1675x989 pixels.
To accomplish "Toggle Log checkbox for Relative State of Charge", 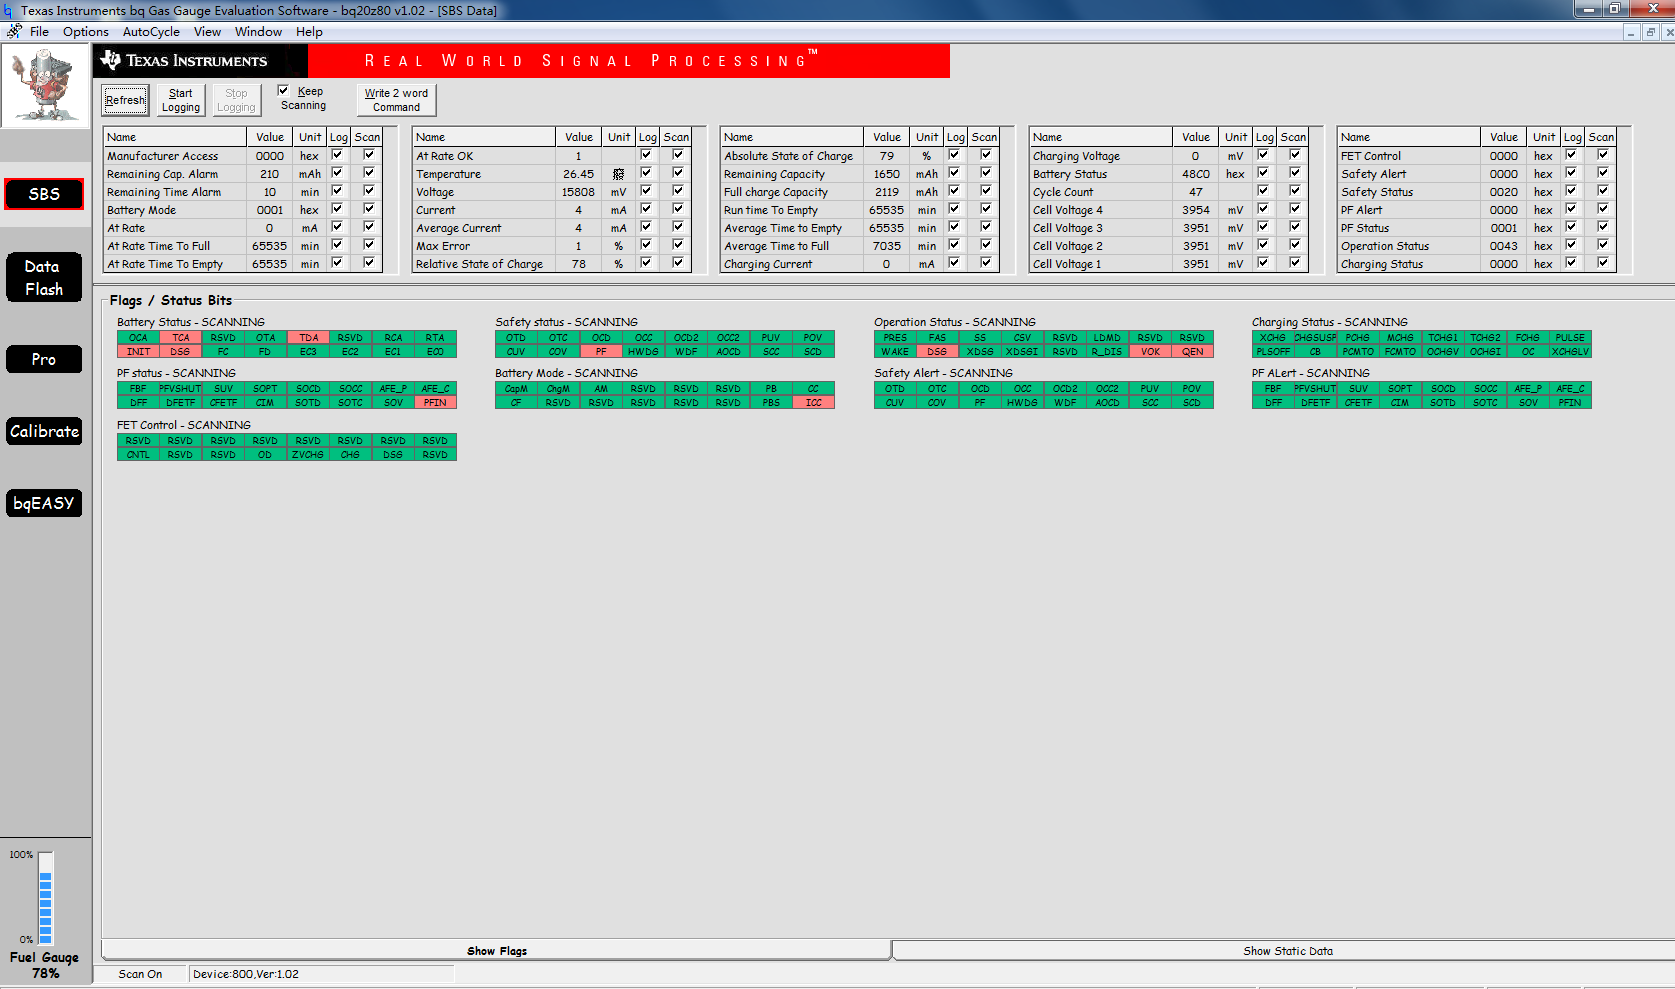I will [646, 263].
